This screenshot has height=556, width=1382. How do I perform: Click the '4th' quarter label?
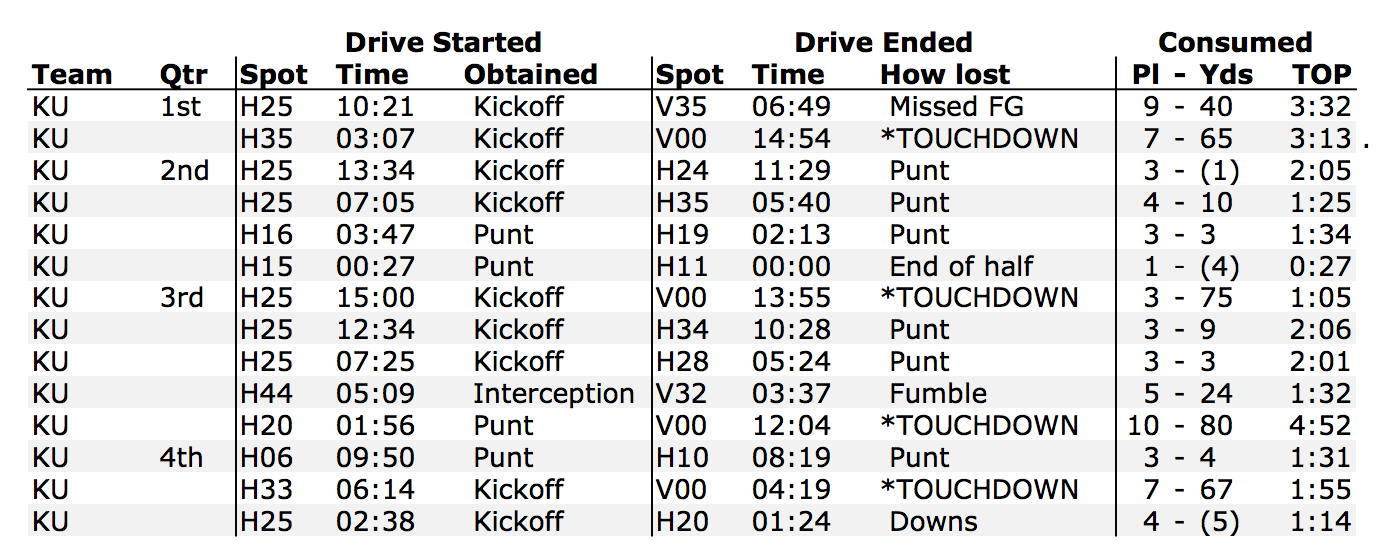click(x=181, y=458)
